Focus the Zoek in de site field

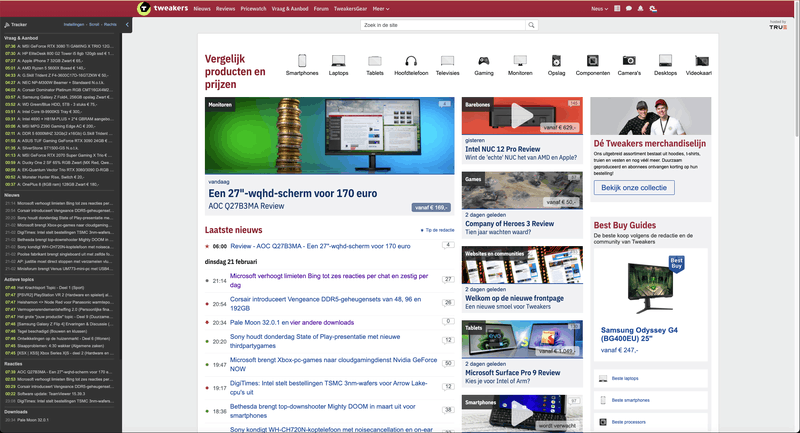[x=443, y=25]
